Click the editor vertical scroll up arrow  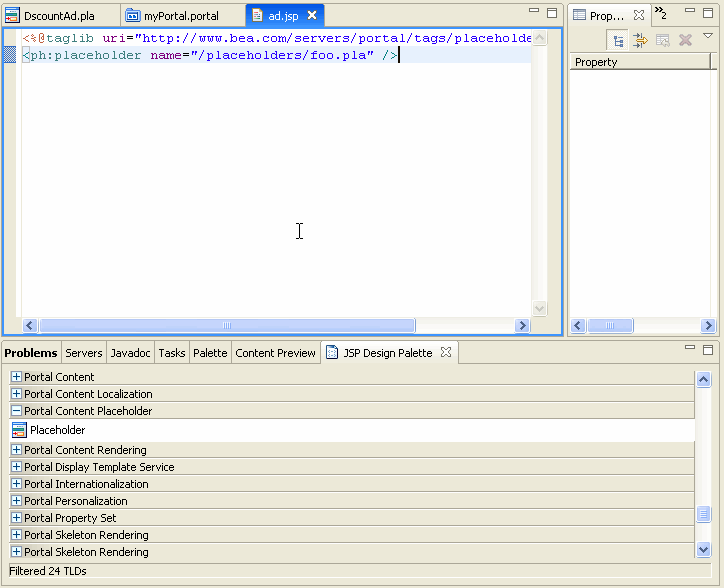point(539,38)
